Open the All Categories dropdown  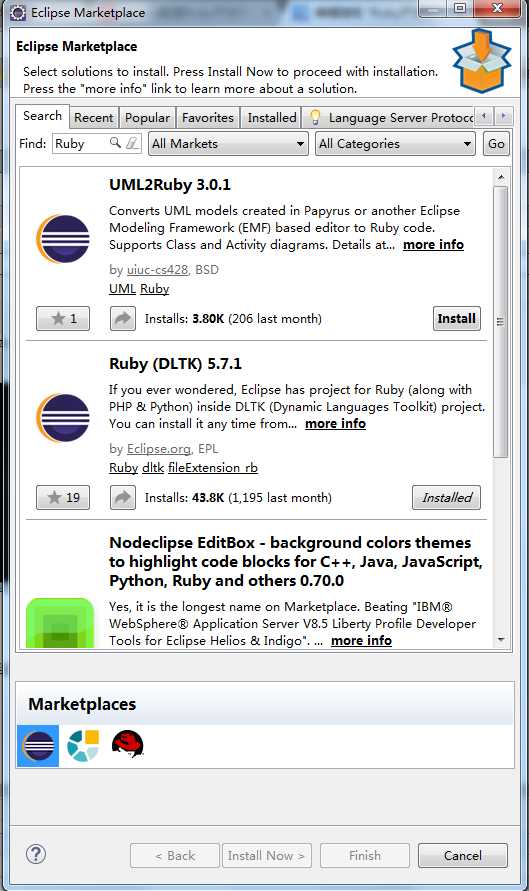point(395,144)
